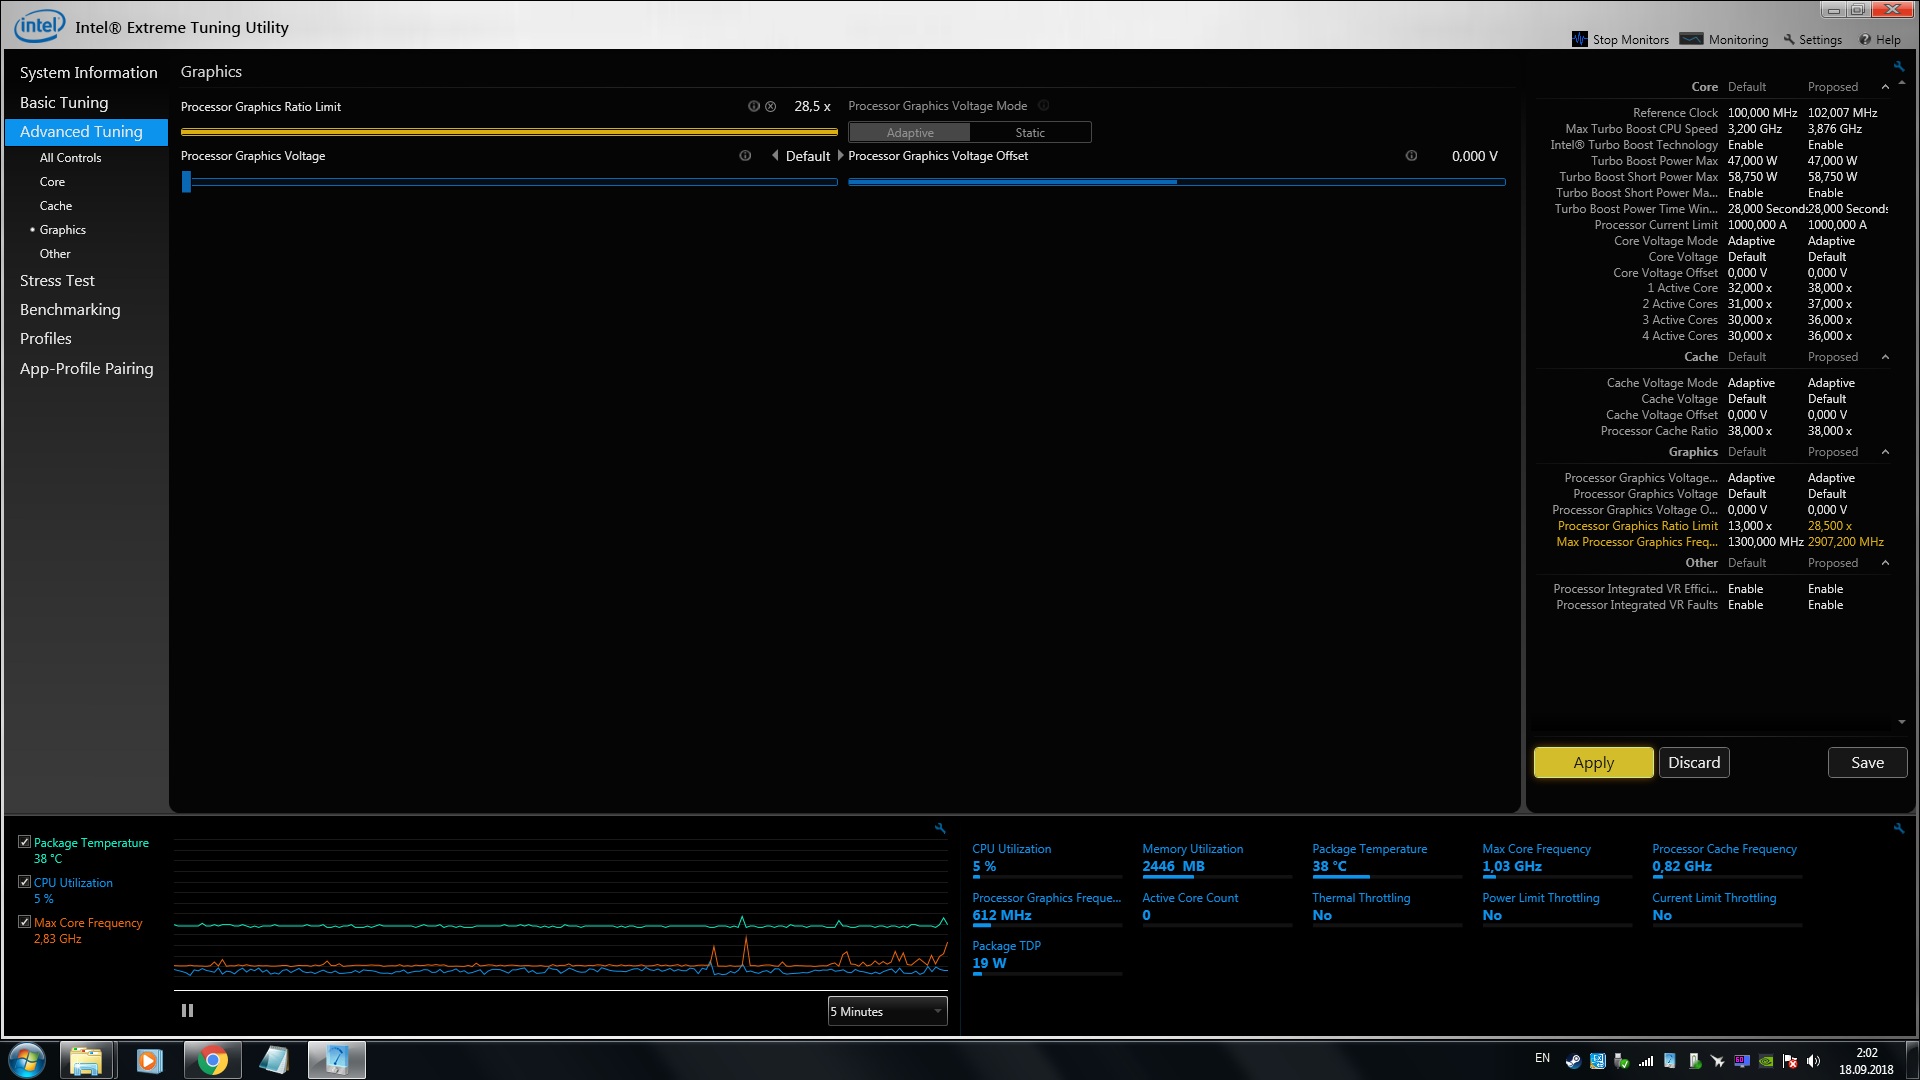Open the 5 Minutes time range dropdown
Viewport: 1920px width, 1080px height.
pos(887,1011)
